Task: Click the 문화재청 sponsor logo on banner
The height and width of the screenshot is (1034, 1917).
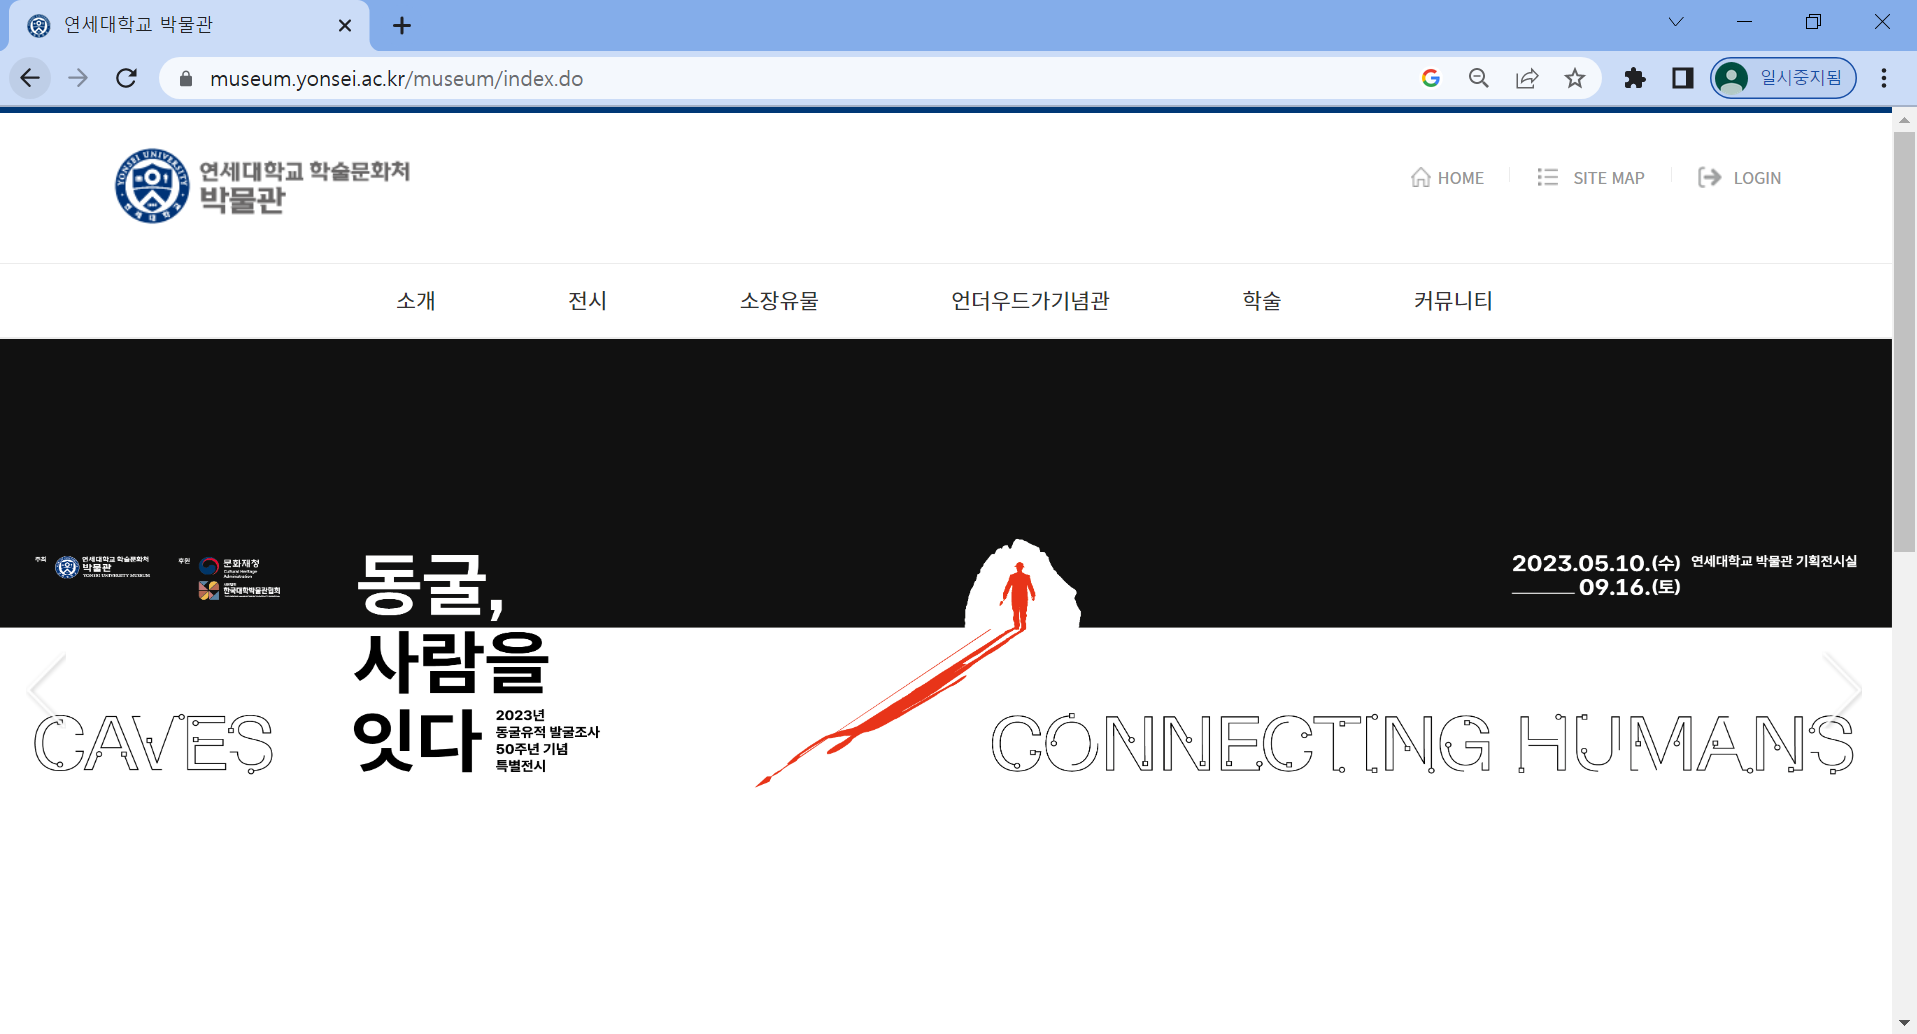Action: (x=230, y=567)
